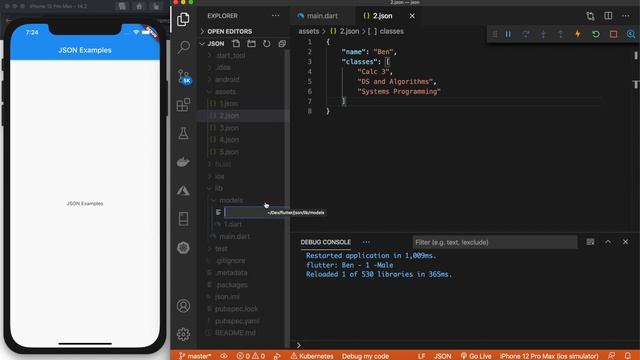Maximize the debug console panel
Viewport: 640px width, 360px height.
pos(608,242)
